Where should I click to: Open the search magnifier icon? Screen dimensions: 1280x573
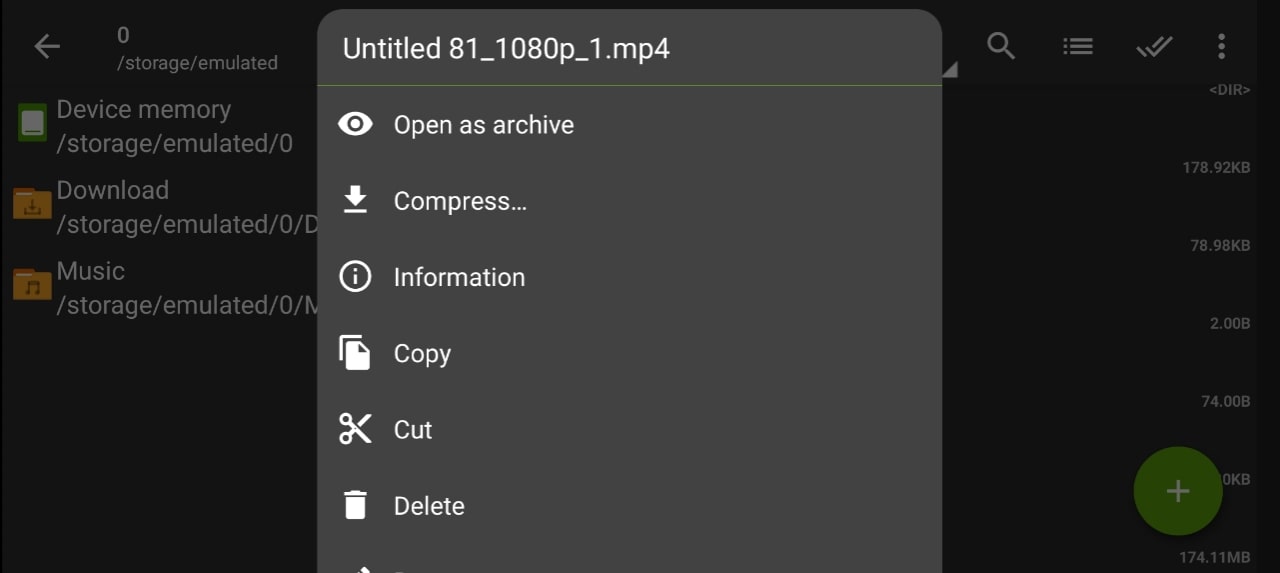1001,45
